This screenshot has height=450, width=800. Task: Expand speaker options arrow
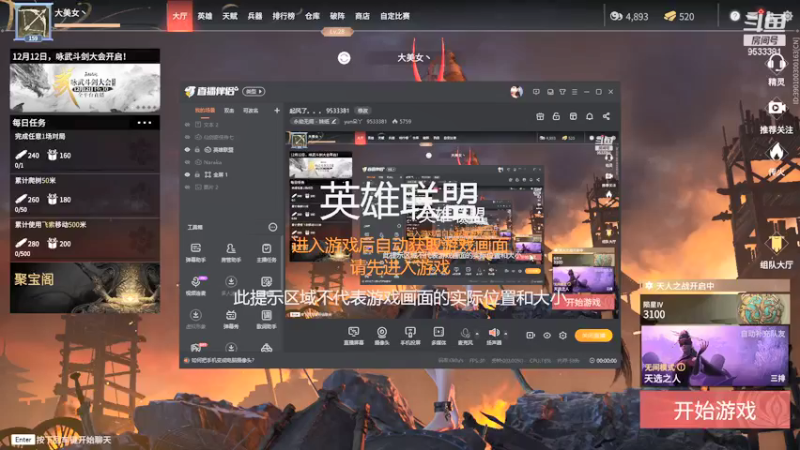coord(506,334)
